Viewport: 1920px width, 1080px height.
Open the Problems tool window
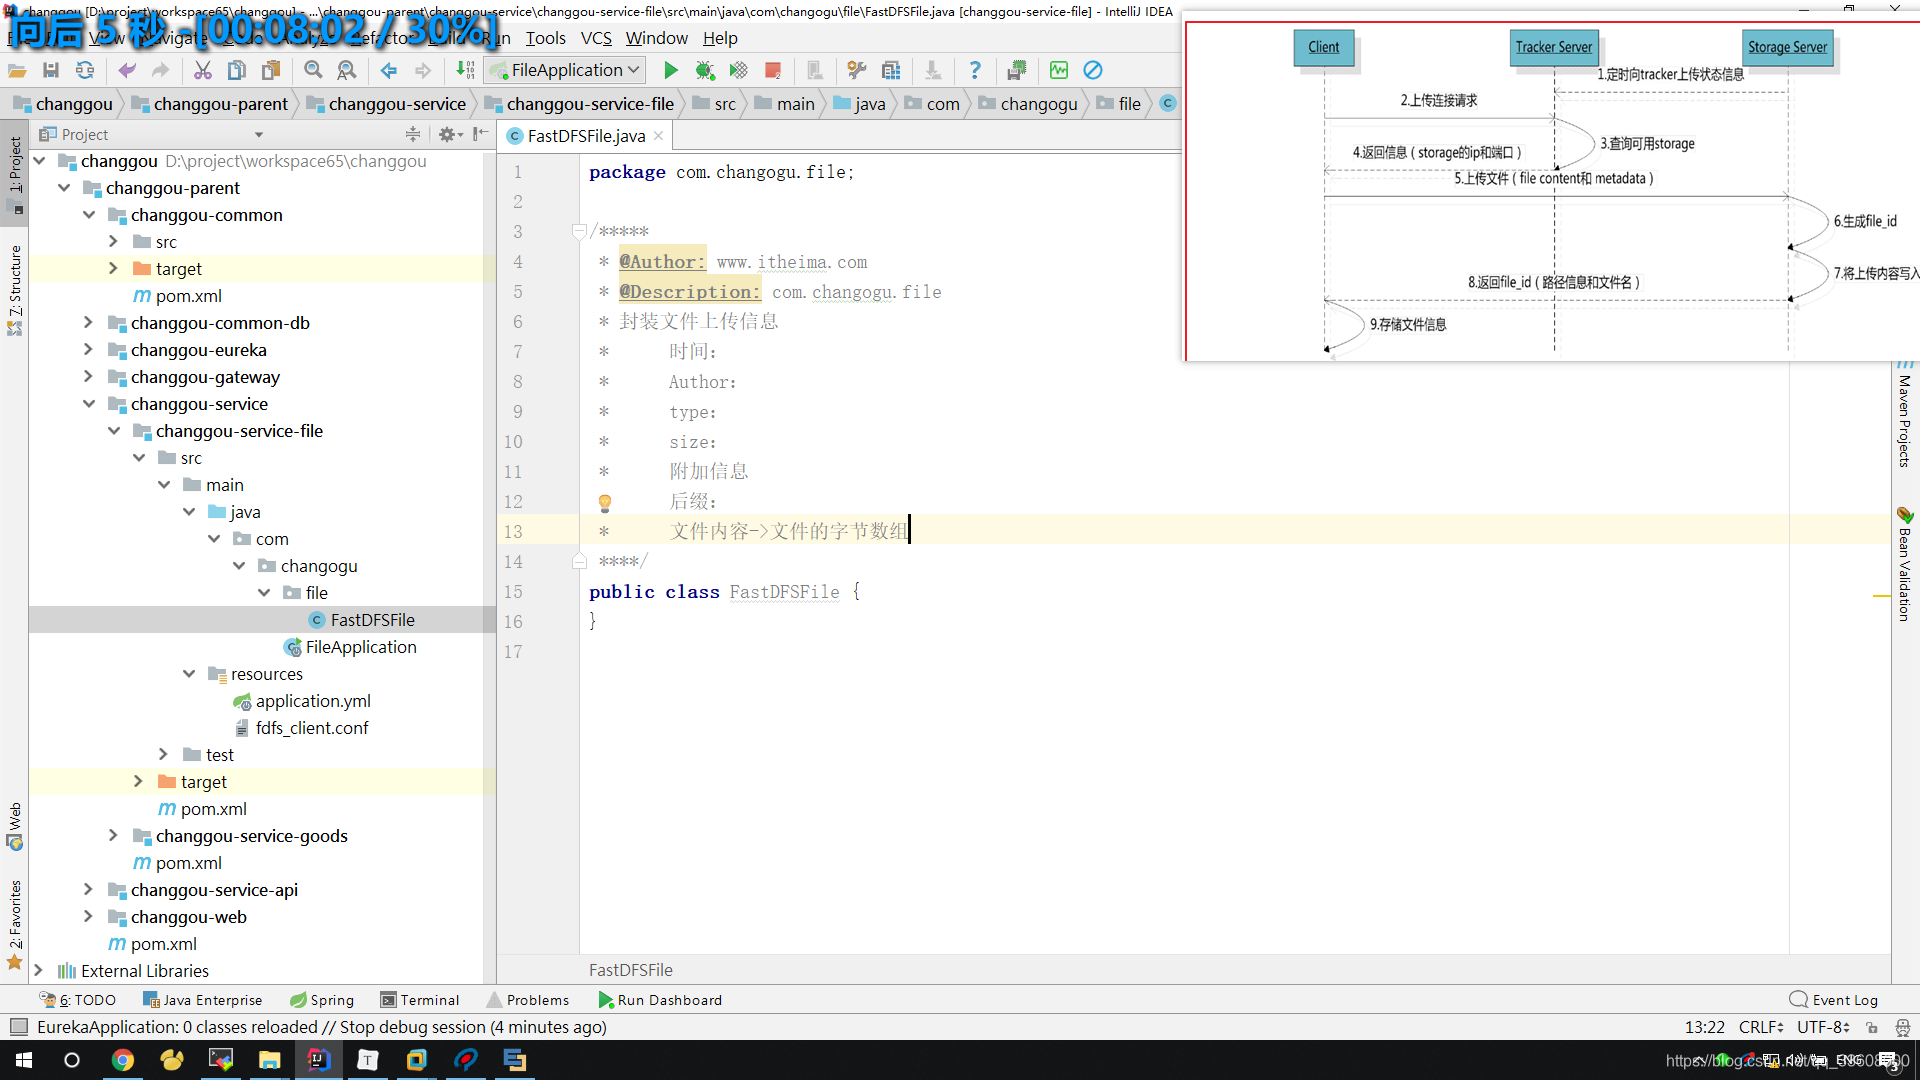[x=528, y=1000]
